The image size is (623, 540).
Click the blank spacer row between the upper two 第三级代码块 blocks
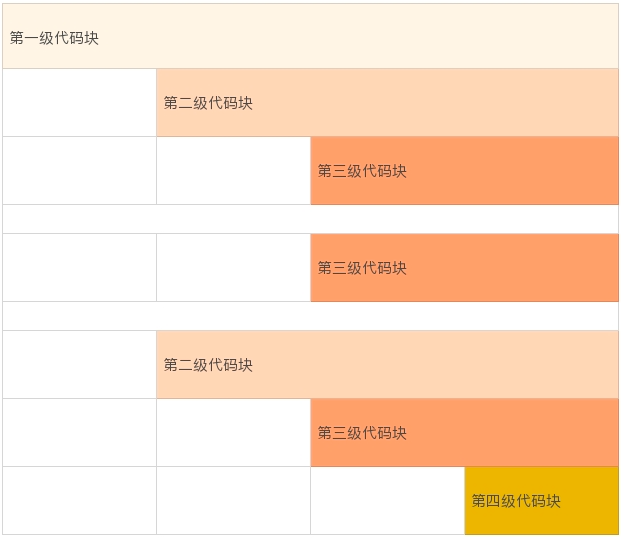pos(310,219)
